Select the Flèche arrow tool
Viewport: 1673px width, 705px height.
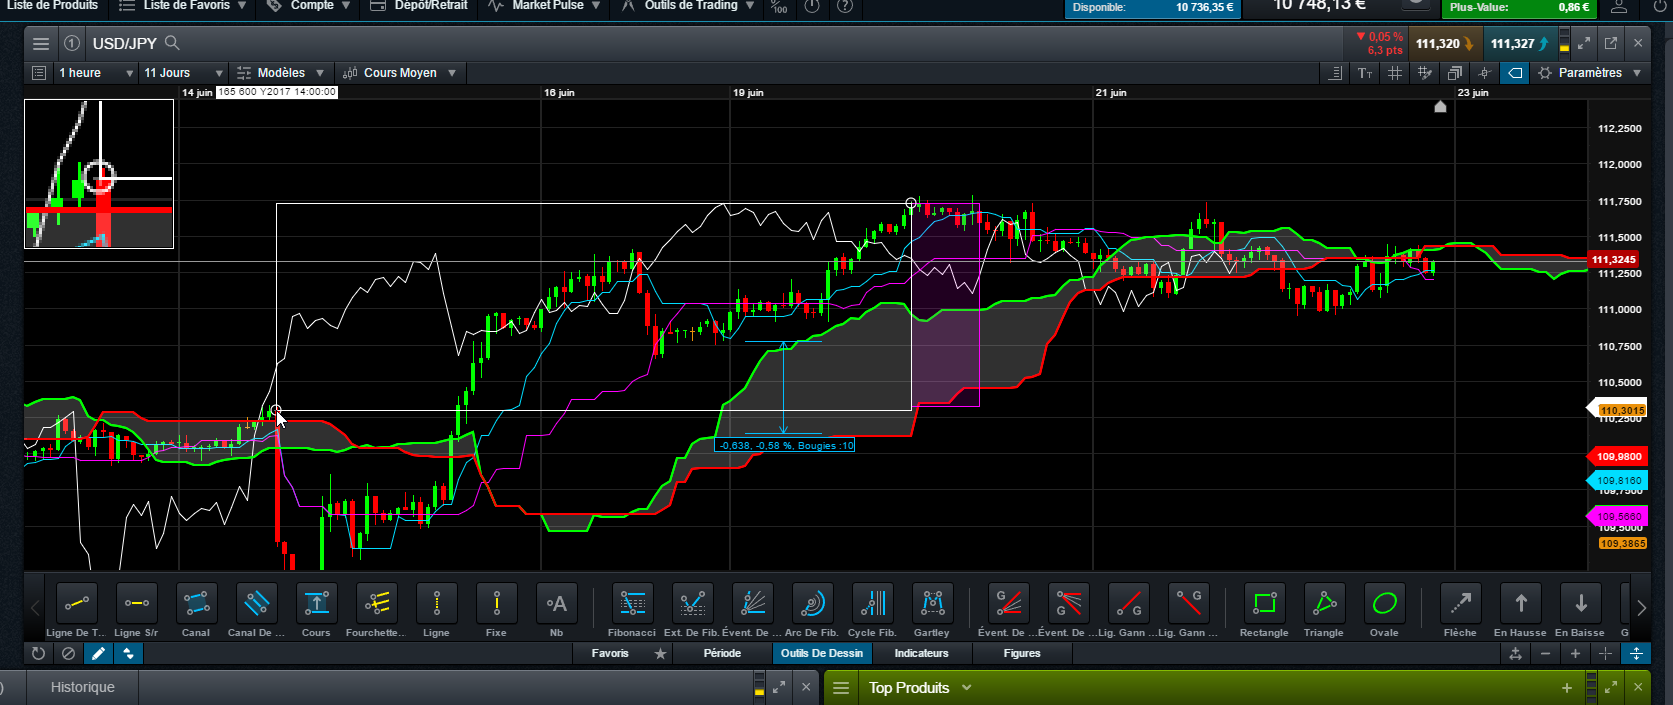(x=1461, y=604)
